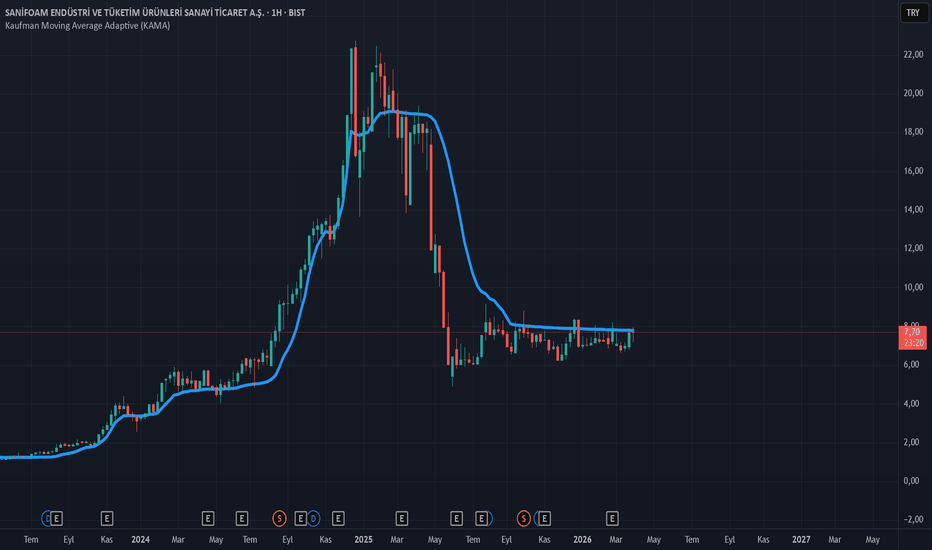The image size is (932, 550).
Task: Click the 4,00 price axis label
Action: click(913, 403)
